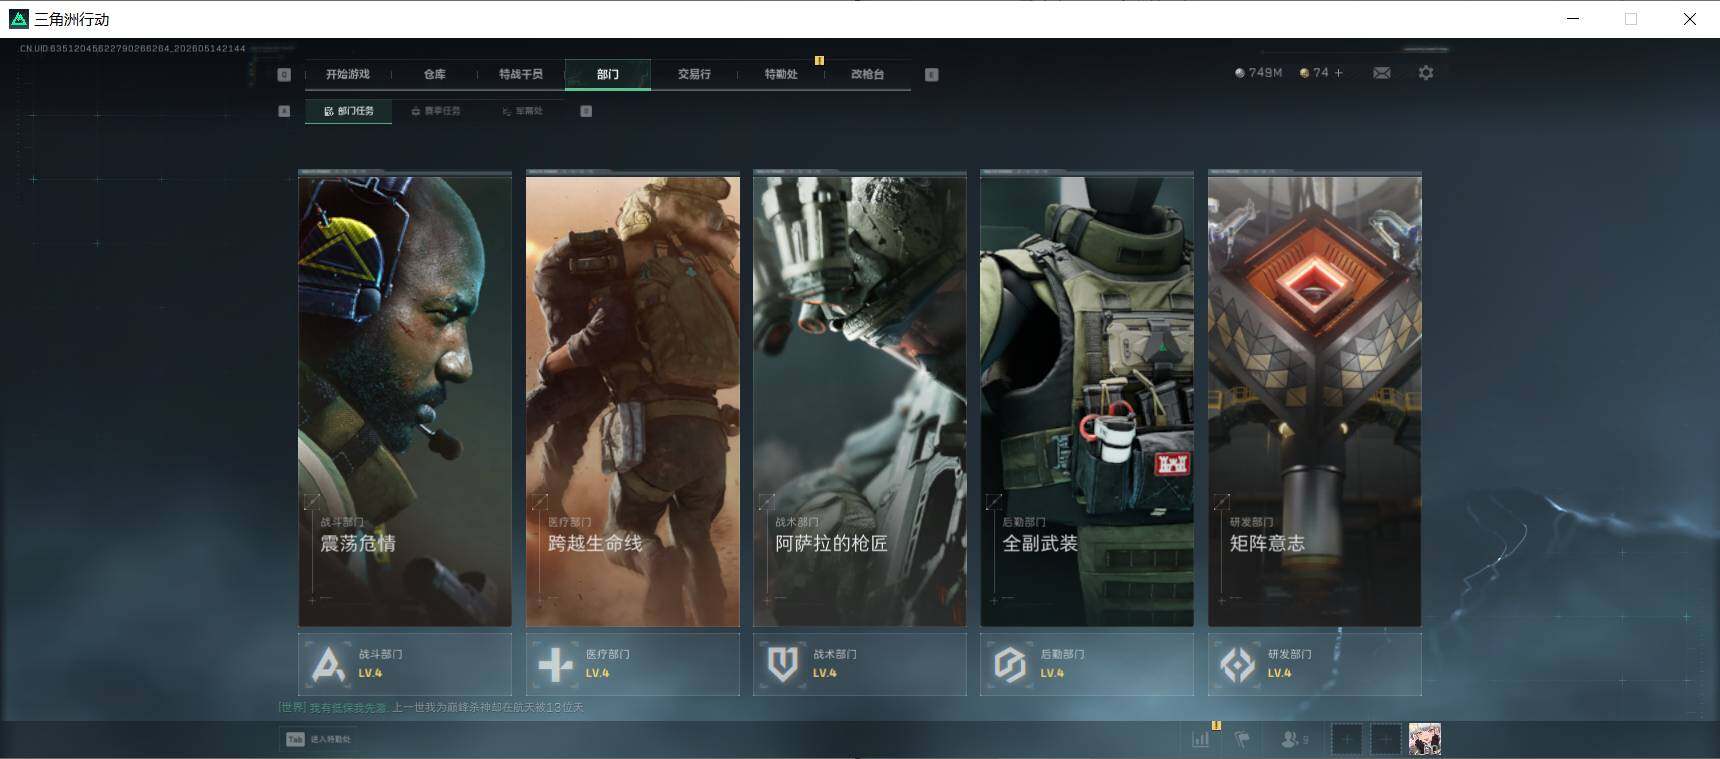Viewport: 1720px width, 759px height.
Task: Click the previous sub-tab key icon left of 部门任务
Action: point(284,111)
